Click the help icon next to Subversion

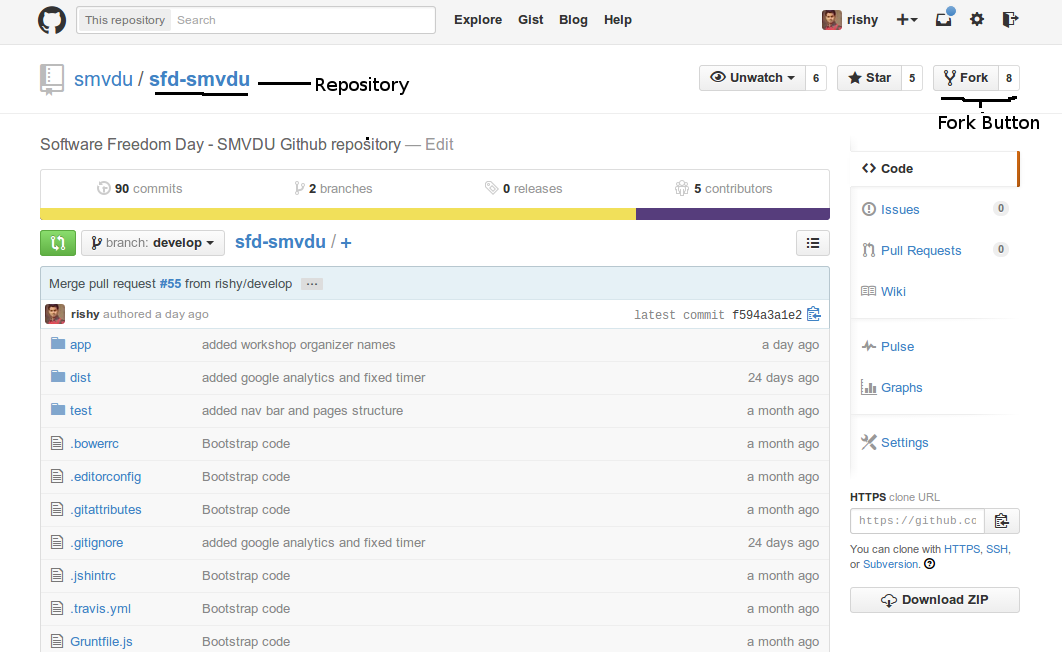click(x=930, y=564)
